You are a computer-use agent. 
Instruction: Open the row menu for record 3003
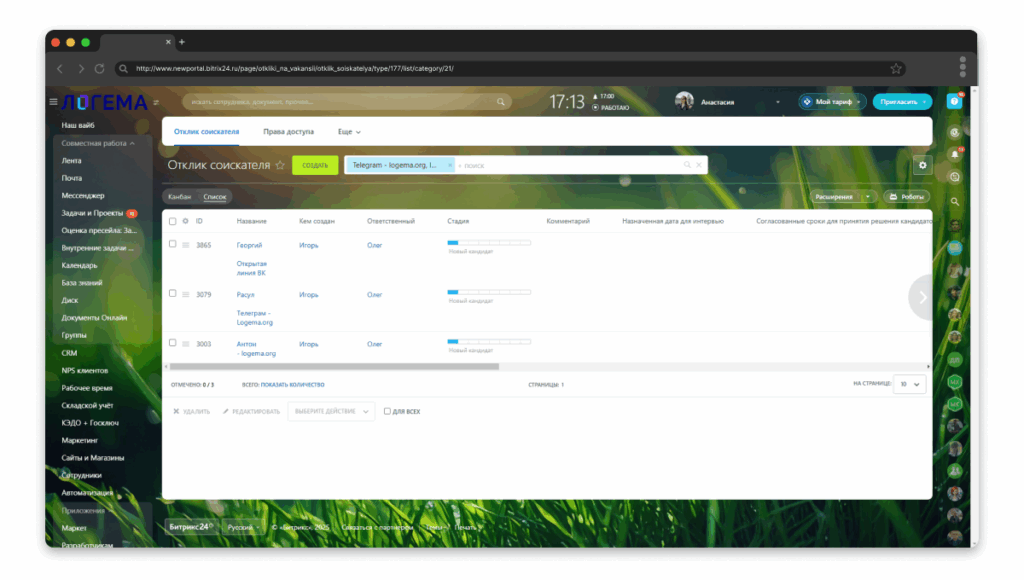(185, 344)
